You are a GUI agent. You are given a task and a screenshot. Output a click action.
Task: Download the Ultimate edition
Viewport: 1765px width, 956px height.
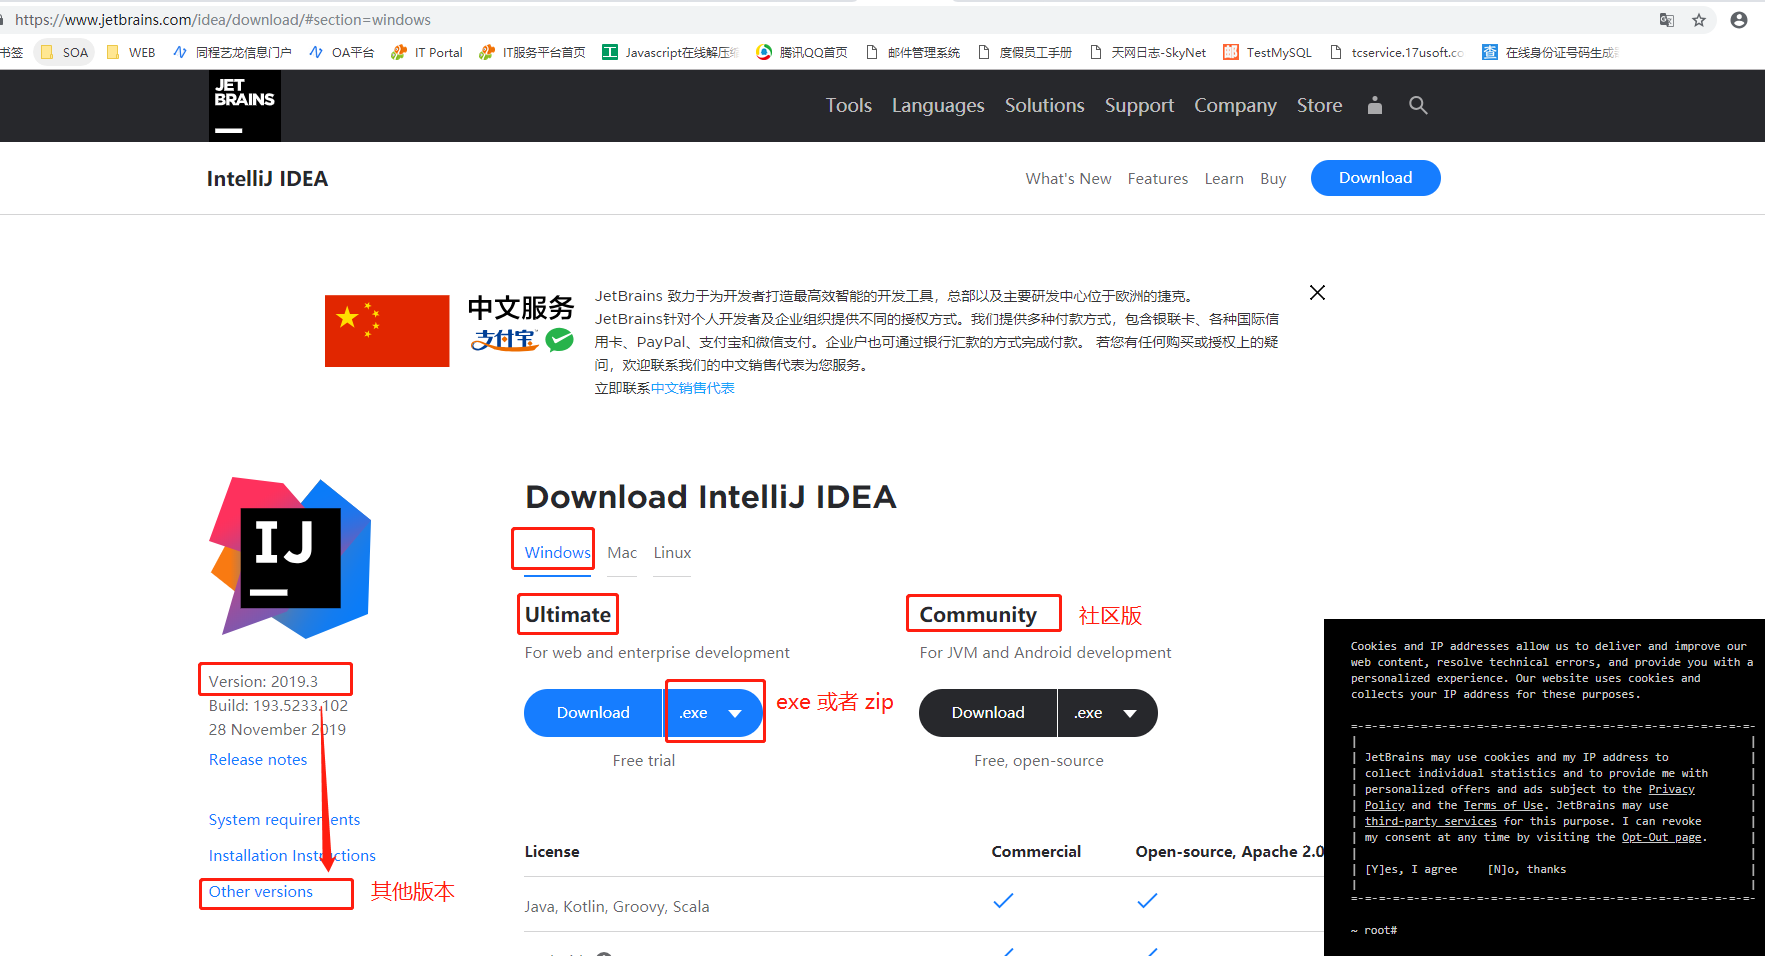[x=594, y=713]
